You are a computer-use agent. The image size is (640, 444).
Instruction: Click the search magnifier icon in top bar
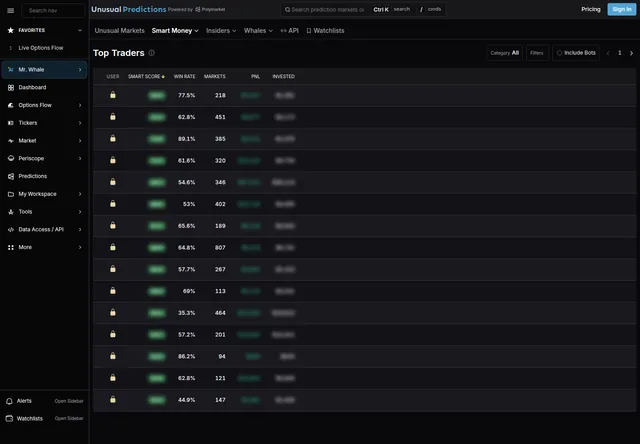point(287,9)
